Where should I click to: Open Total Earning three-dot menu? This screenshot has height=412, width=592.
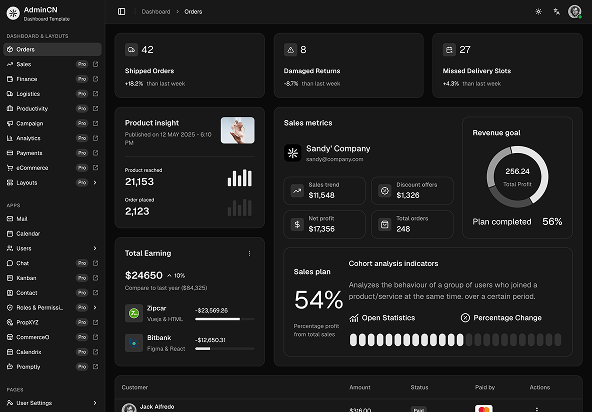pyautogui.click(x=249, y=253)
